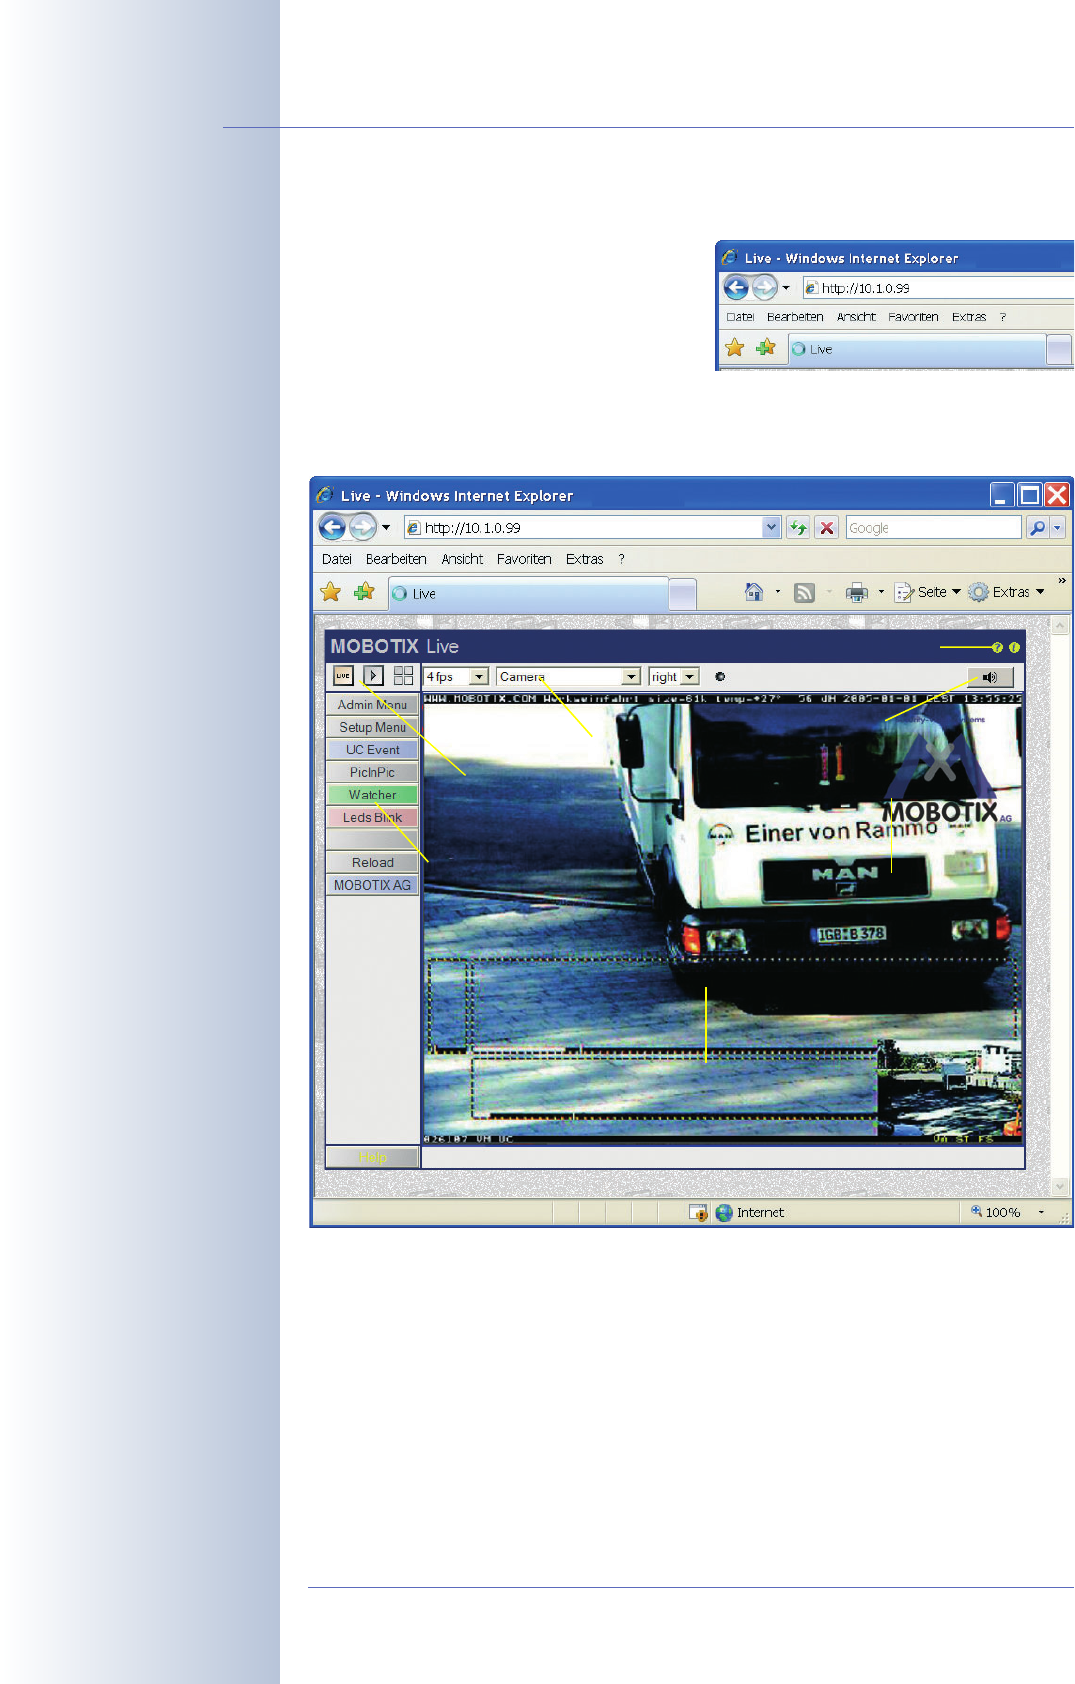The image size is (1075, 1684).
Task: Expand command bar overflow chevron
Action: click(x=1062, y=581)
